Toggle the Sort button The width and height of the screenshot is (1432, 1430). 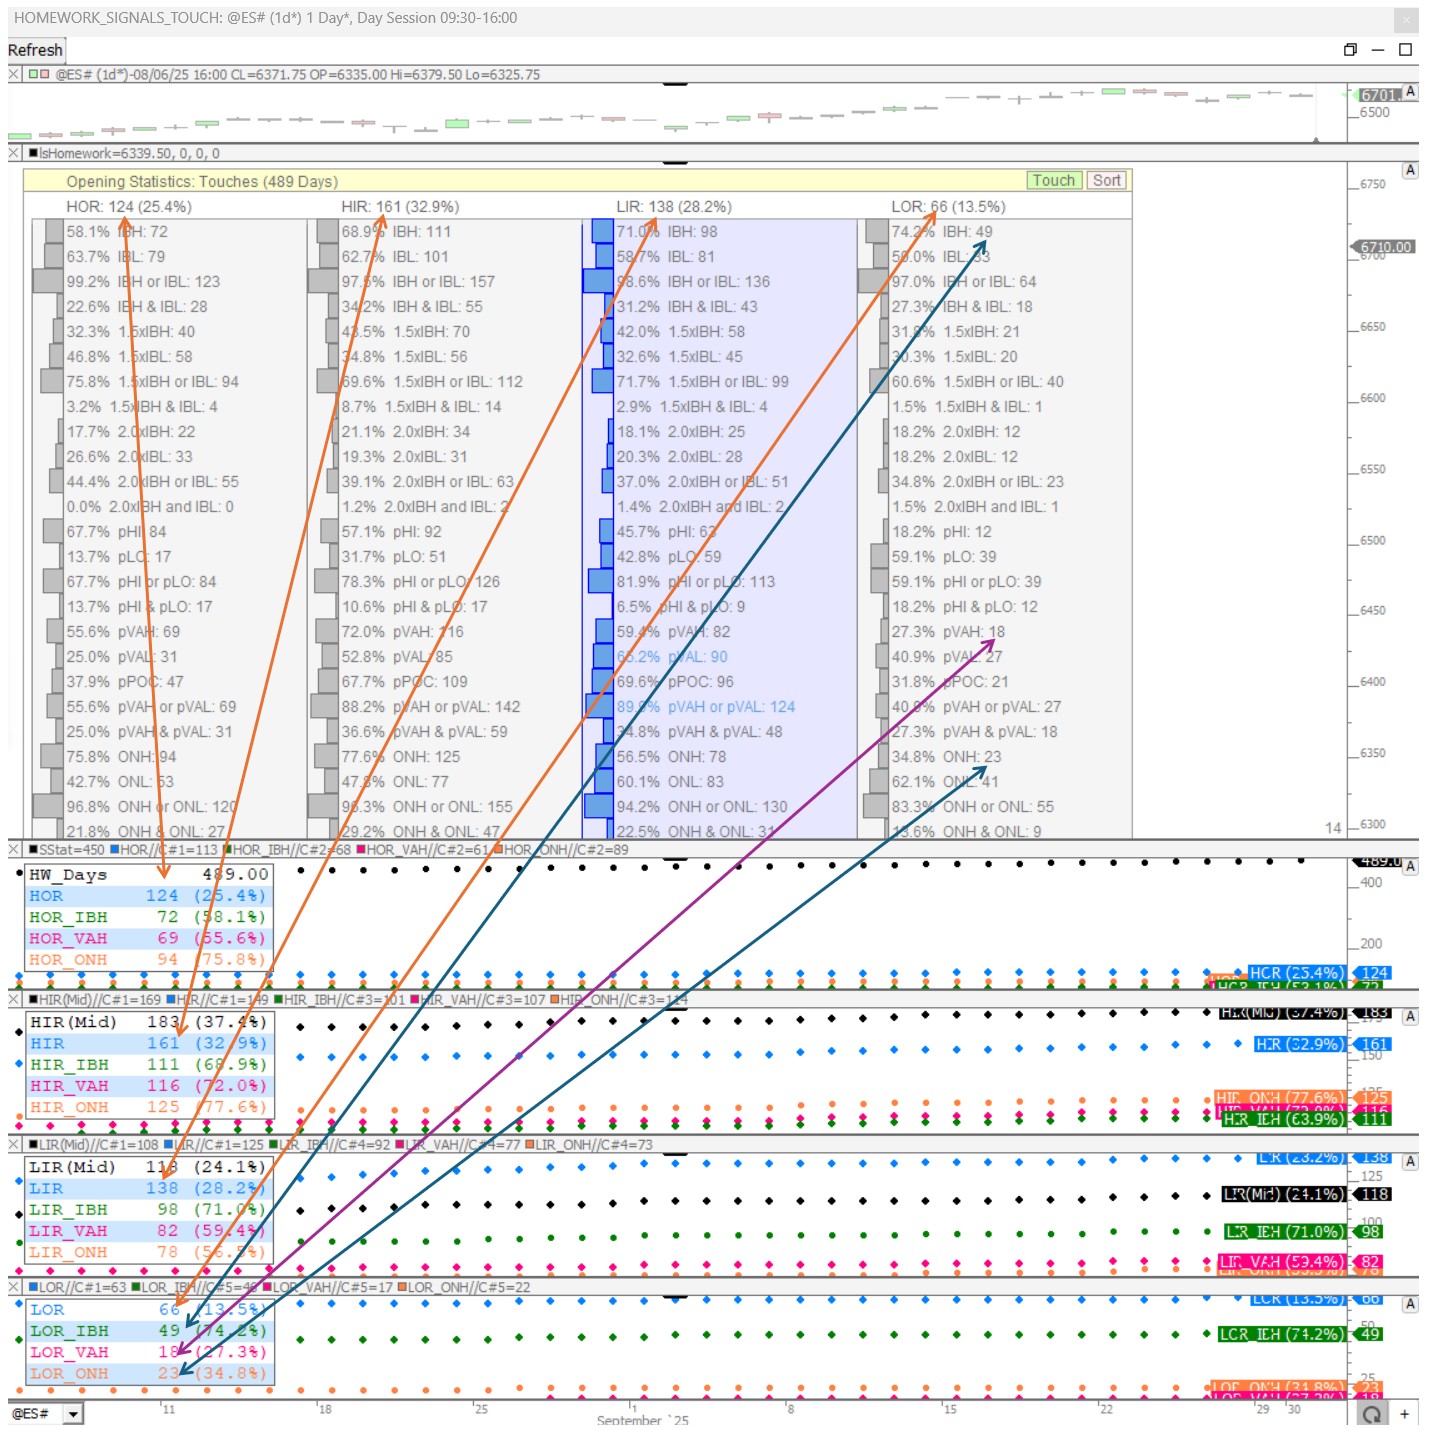pos(1106,181)
